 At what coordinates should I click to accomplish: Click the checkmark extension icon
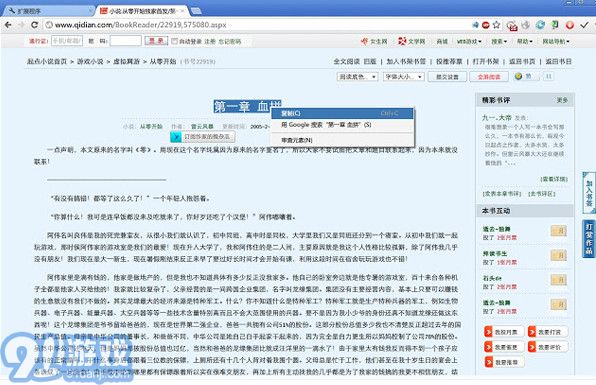click(x=584, y=25)
